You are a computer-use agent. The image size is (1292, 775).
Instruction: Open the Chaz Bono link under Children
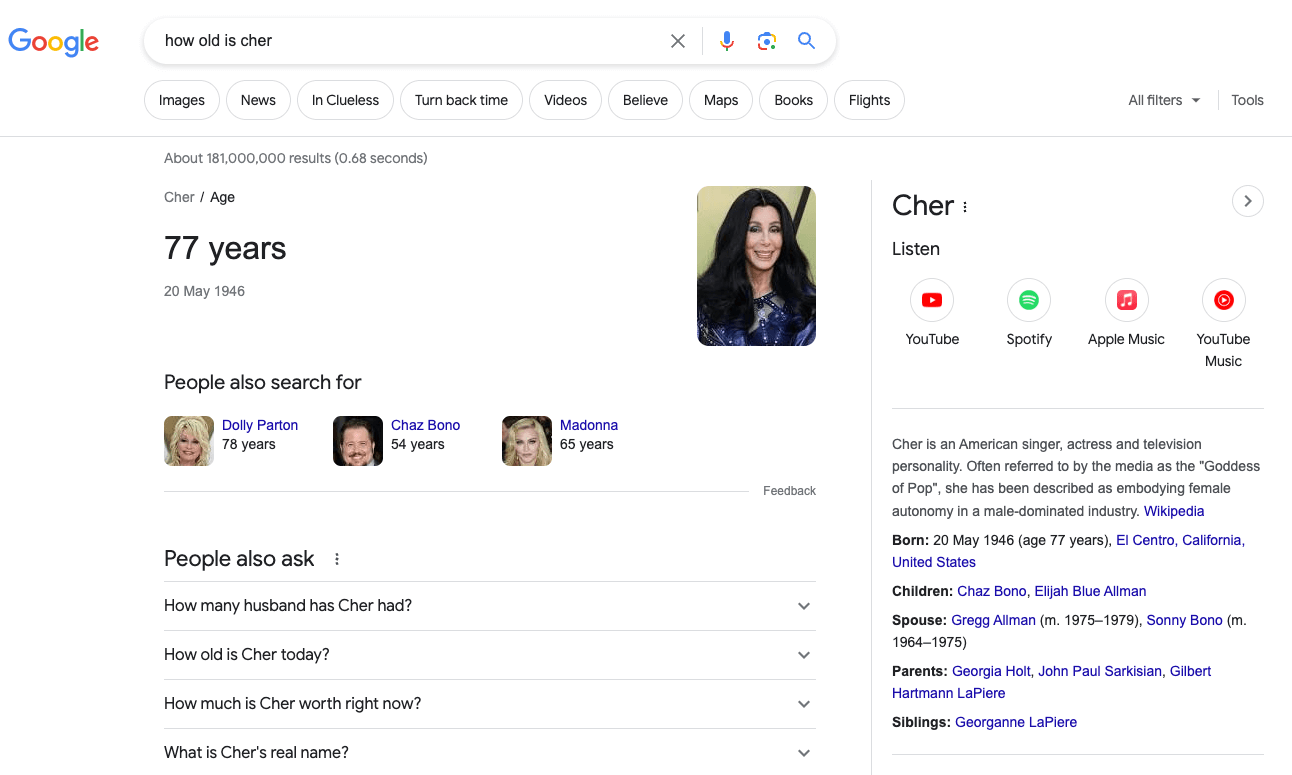[991, 591]
